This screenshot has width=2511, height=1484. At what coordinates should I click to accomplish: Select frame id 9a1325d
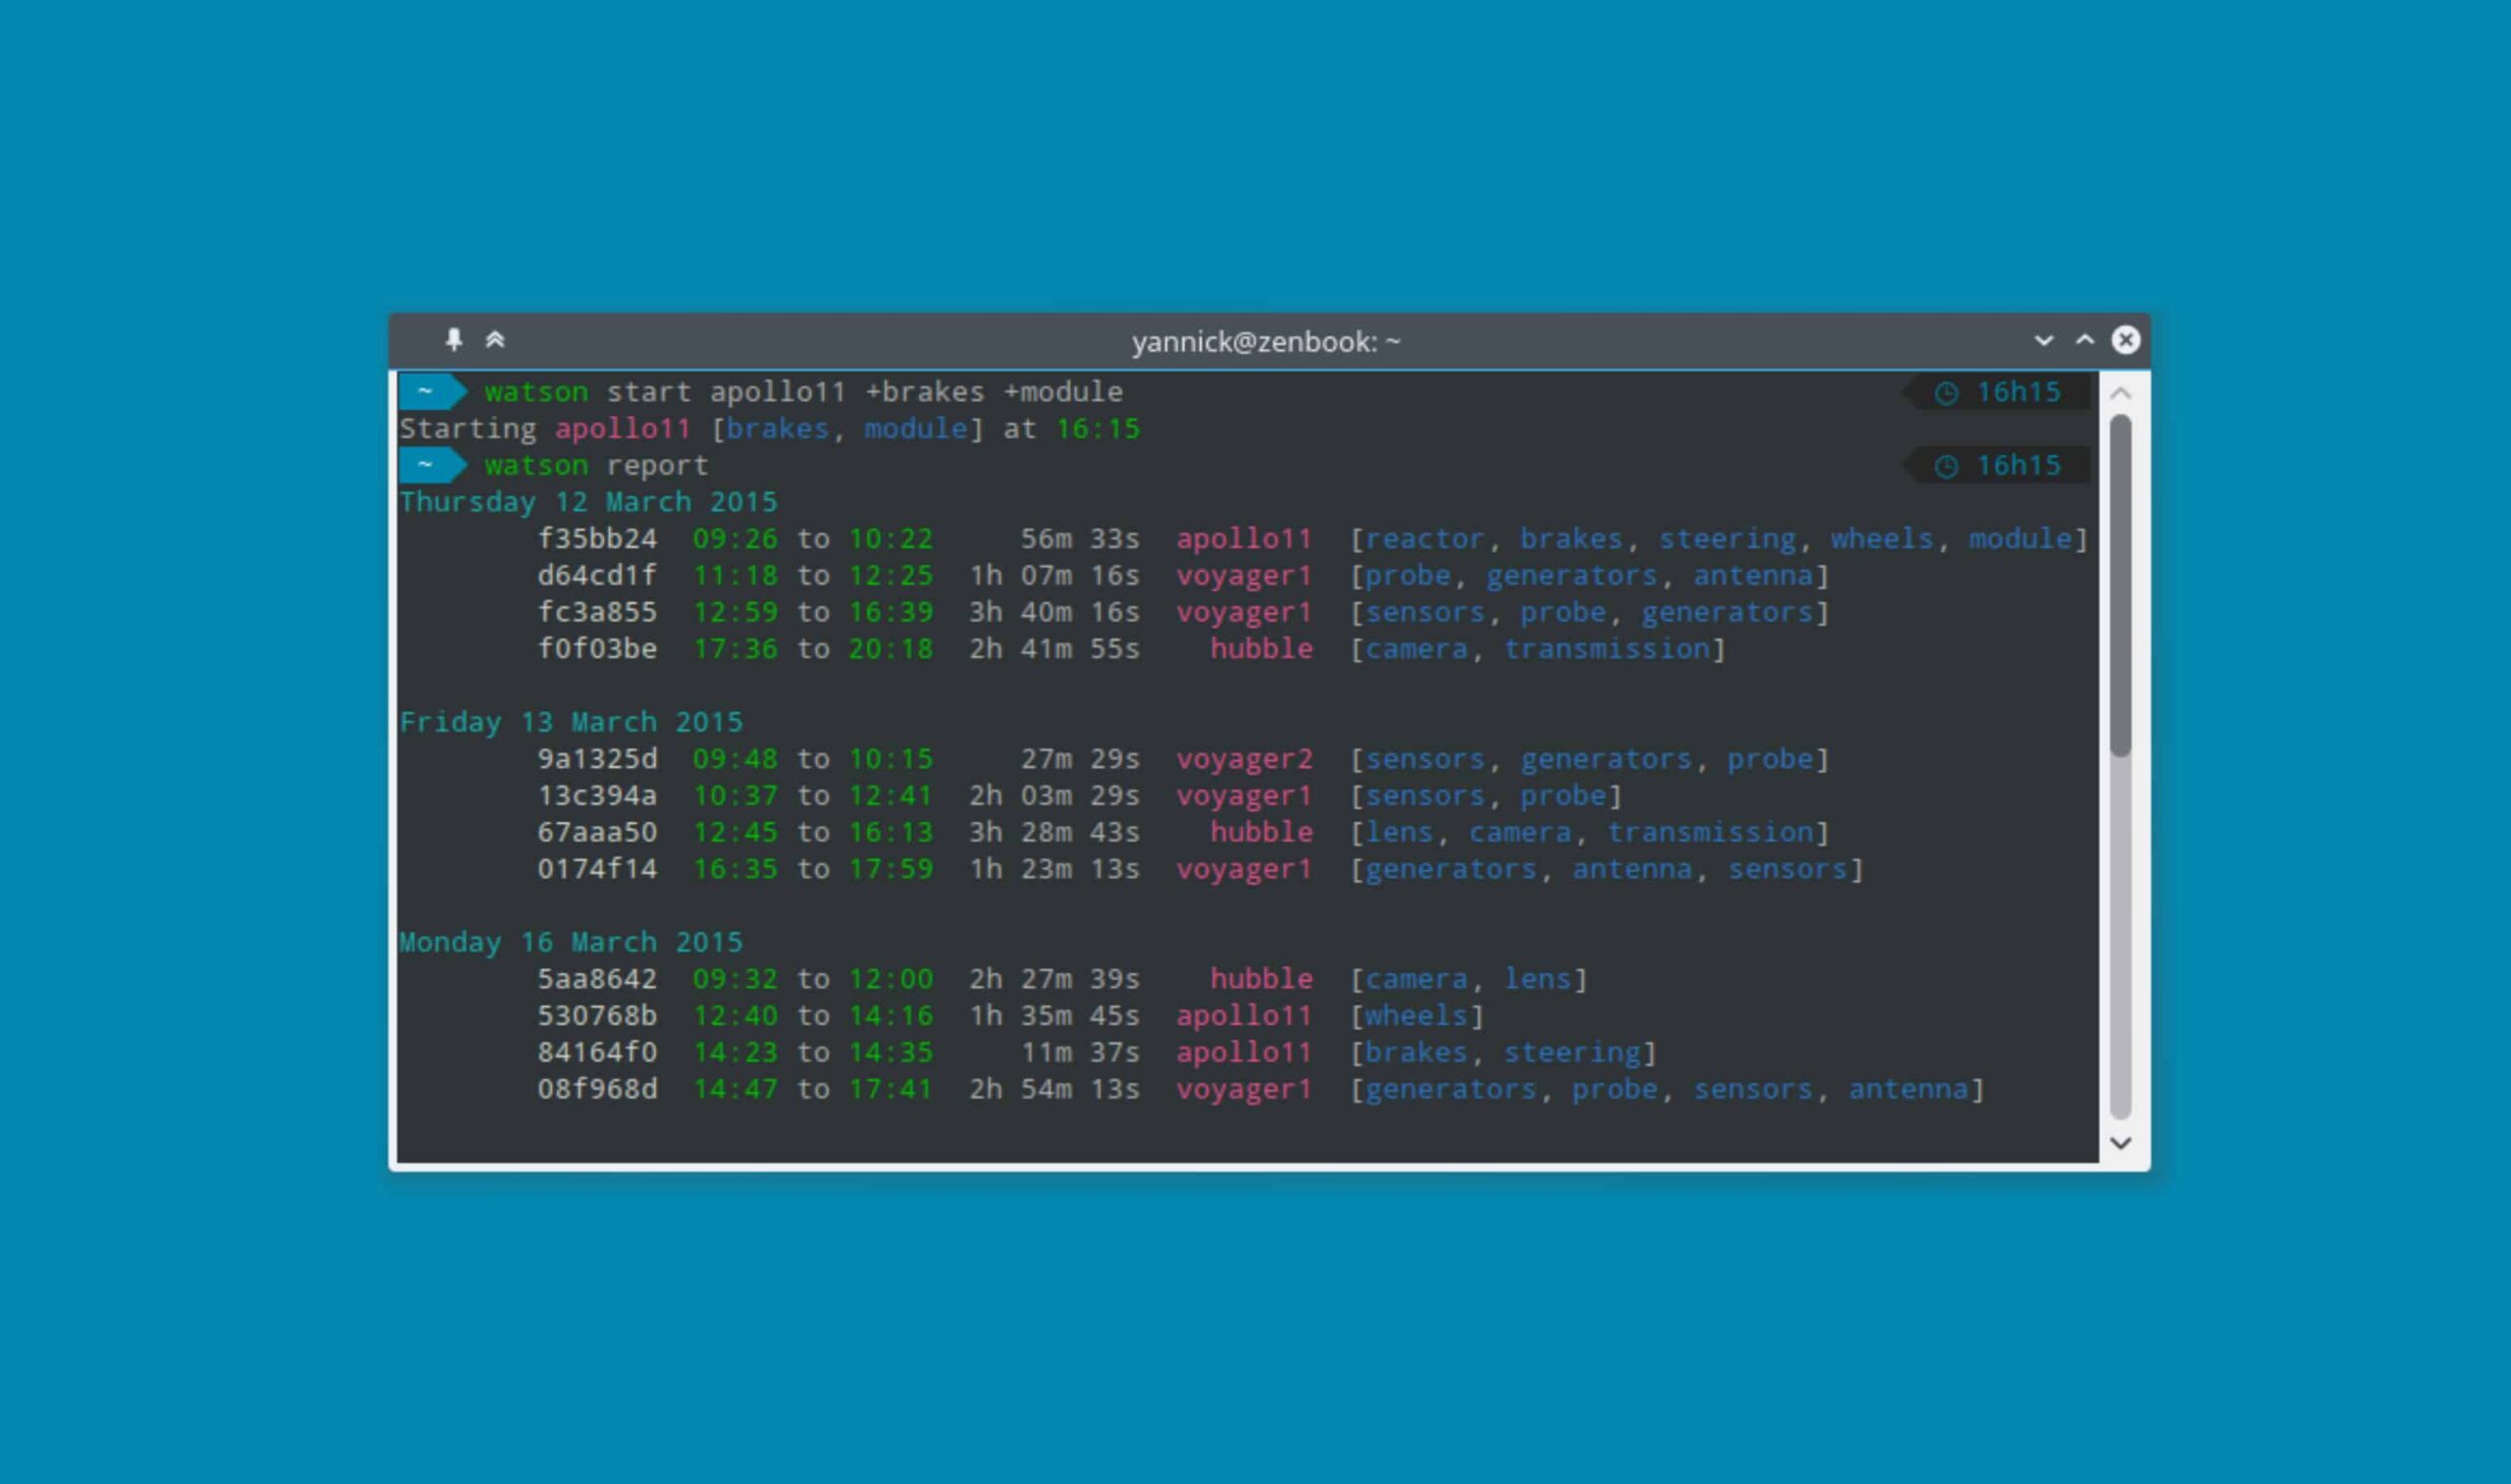597,758
